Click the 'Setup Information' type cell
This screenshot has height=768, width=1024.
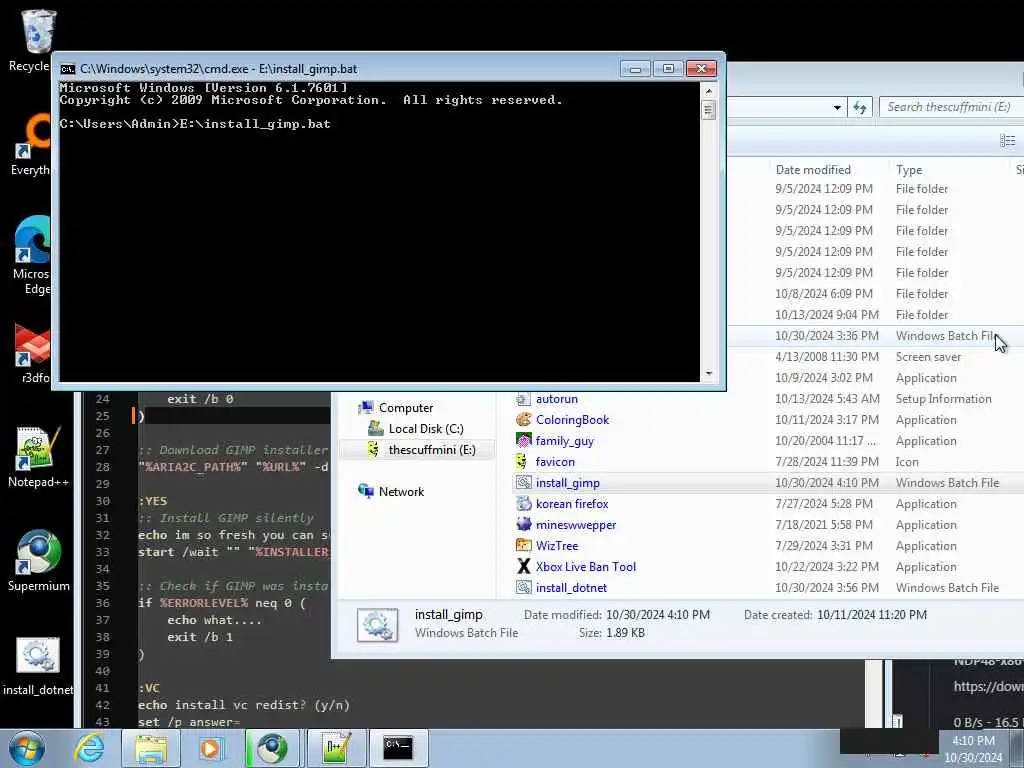(943, 399)
